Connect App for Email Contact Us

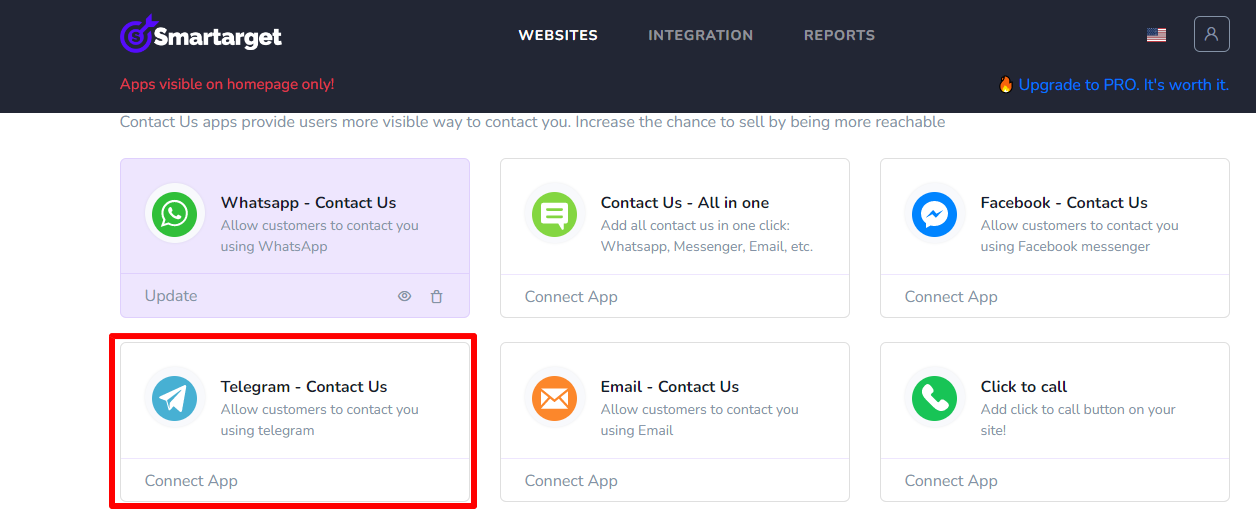571,481
